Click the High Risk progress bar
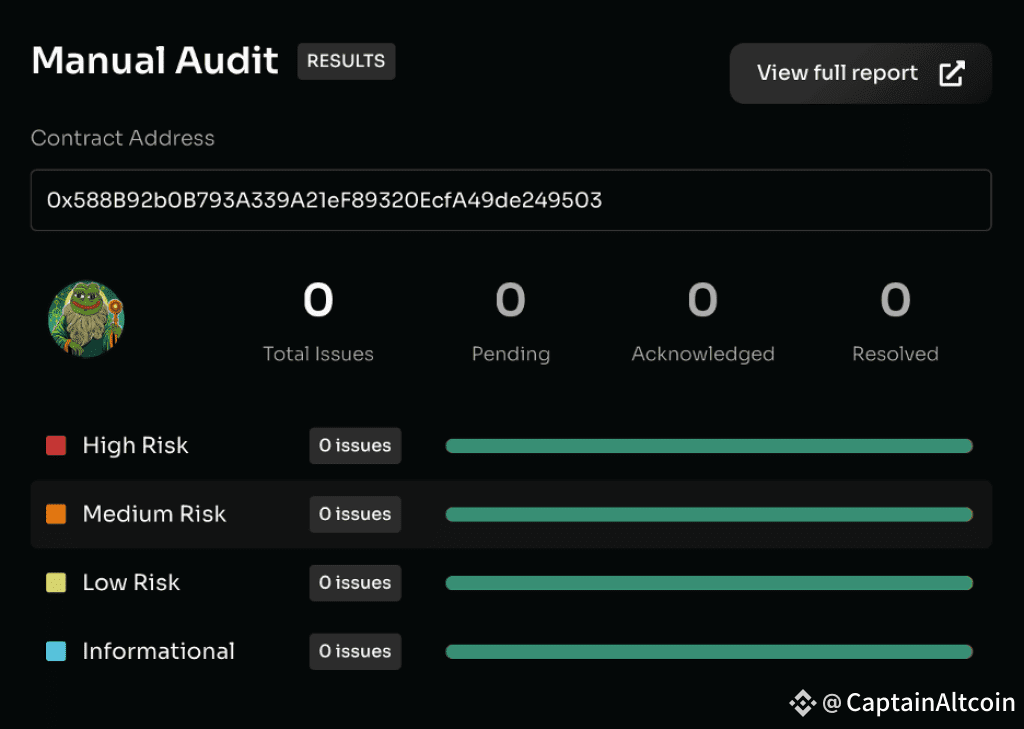 click(x=709, y=446)
